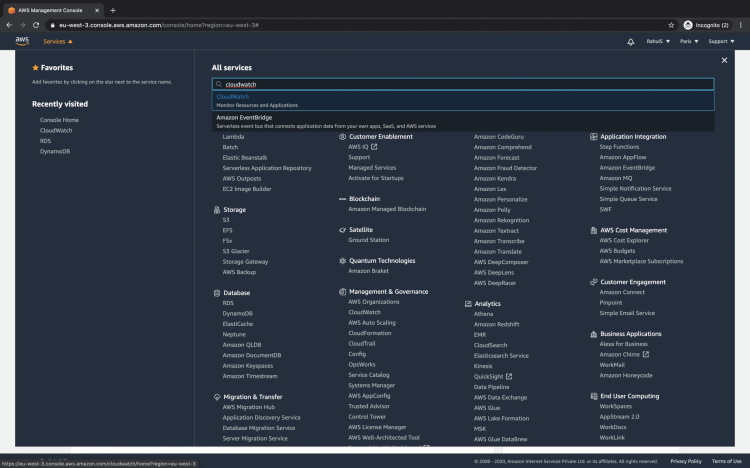Open the Support dropdown menu

(721, 42)
